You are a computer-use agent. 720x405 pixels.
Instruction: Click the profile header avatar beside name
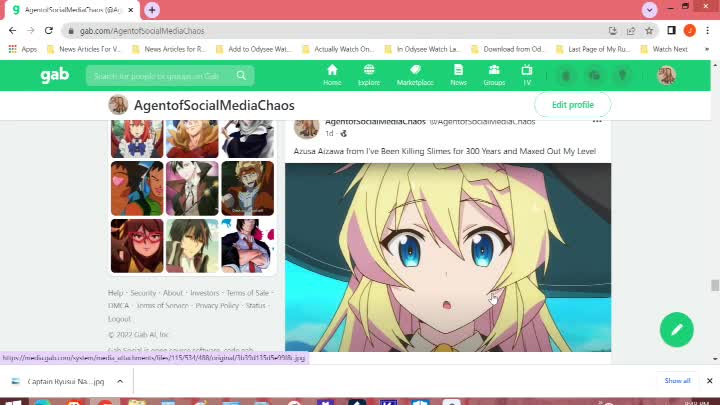tap(118, 105)
